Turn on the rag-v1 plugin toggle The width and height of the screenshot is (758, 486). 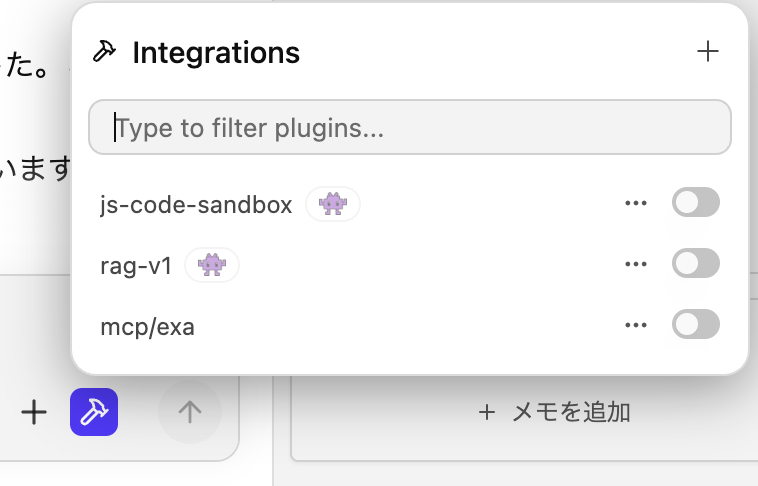coord(695,264)
